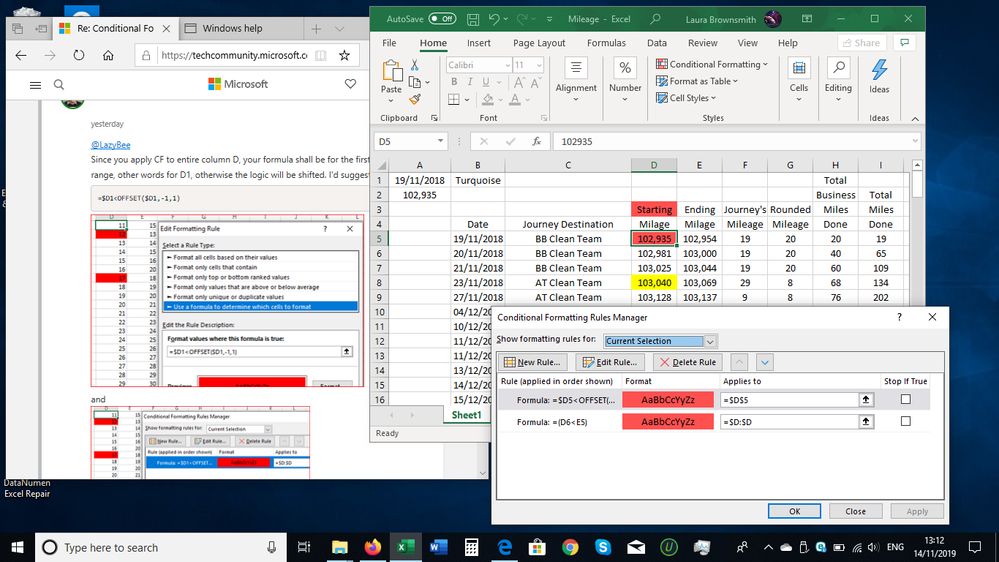Click the Format Painter brush icon
Screen dimensions: 999x562
click(x=415, y=99)
